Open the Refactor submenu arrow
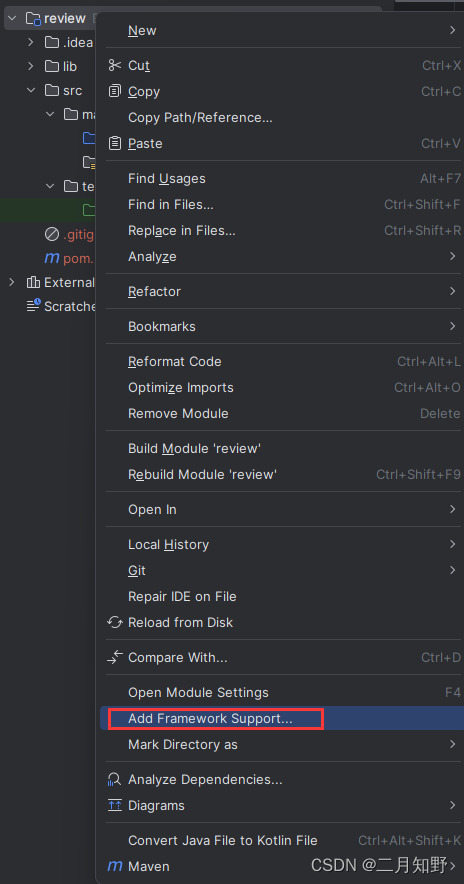The width and height of the screenshot is (464, 884). coord(452,291)
